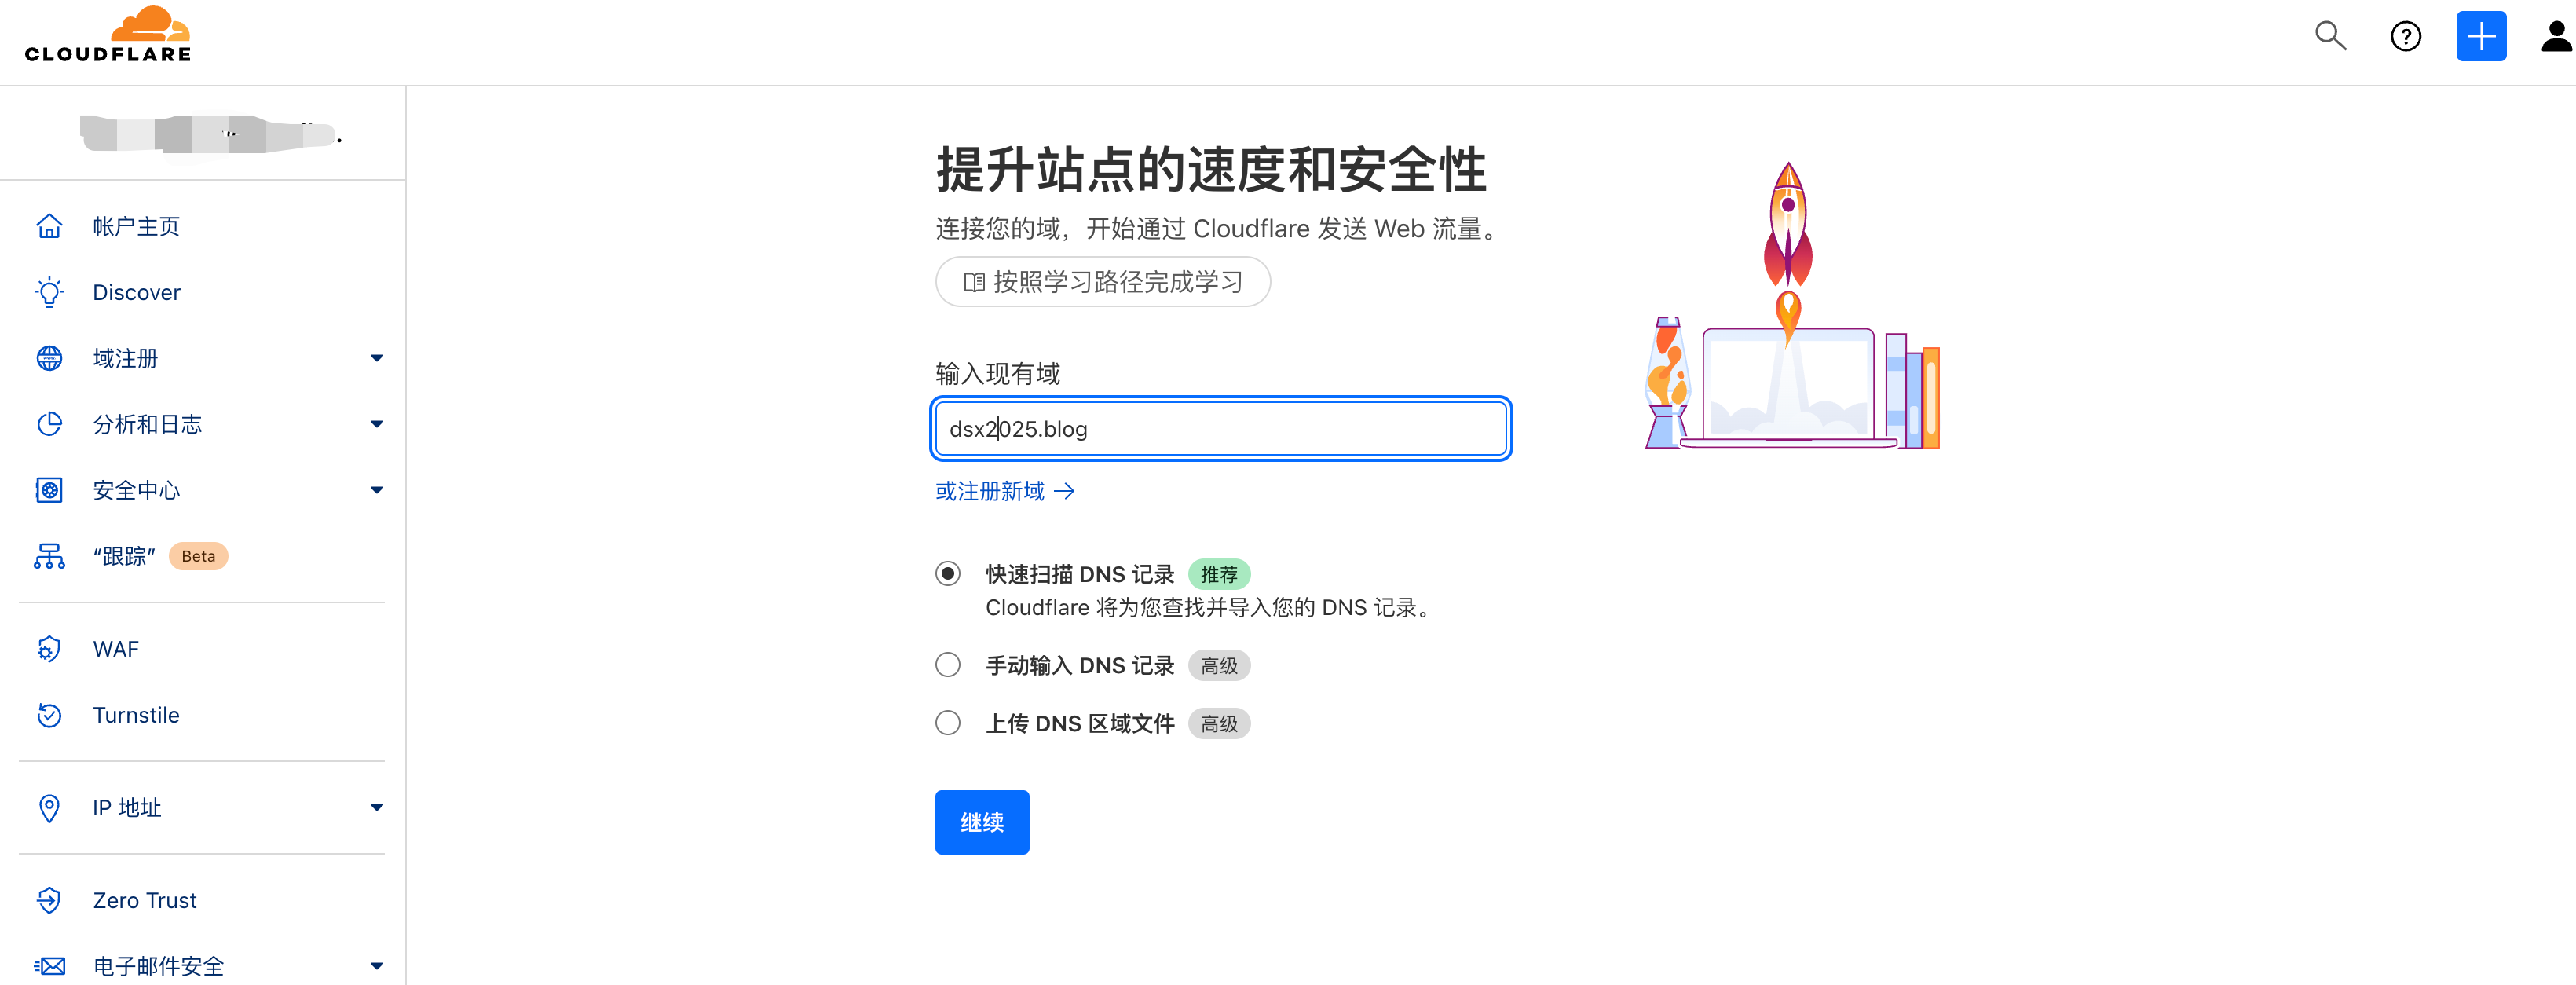Open Zero Trust in the sidebar
The height and width of the screenshot is (985, 2576).
tap(144, 900)
